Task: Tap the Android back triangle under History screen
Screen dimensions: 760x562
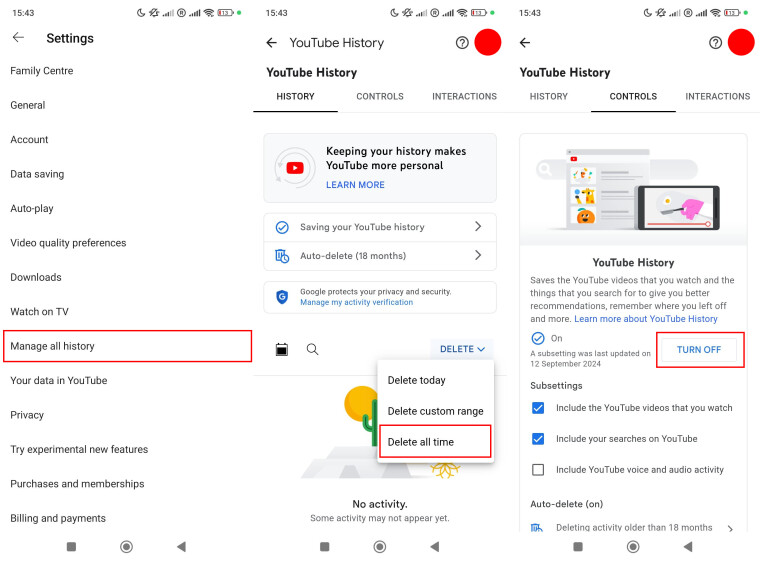Action: [435, 547]
